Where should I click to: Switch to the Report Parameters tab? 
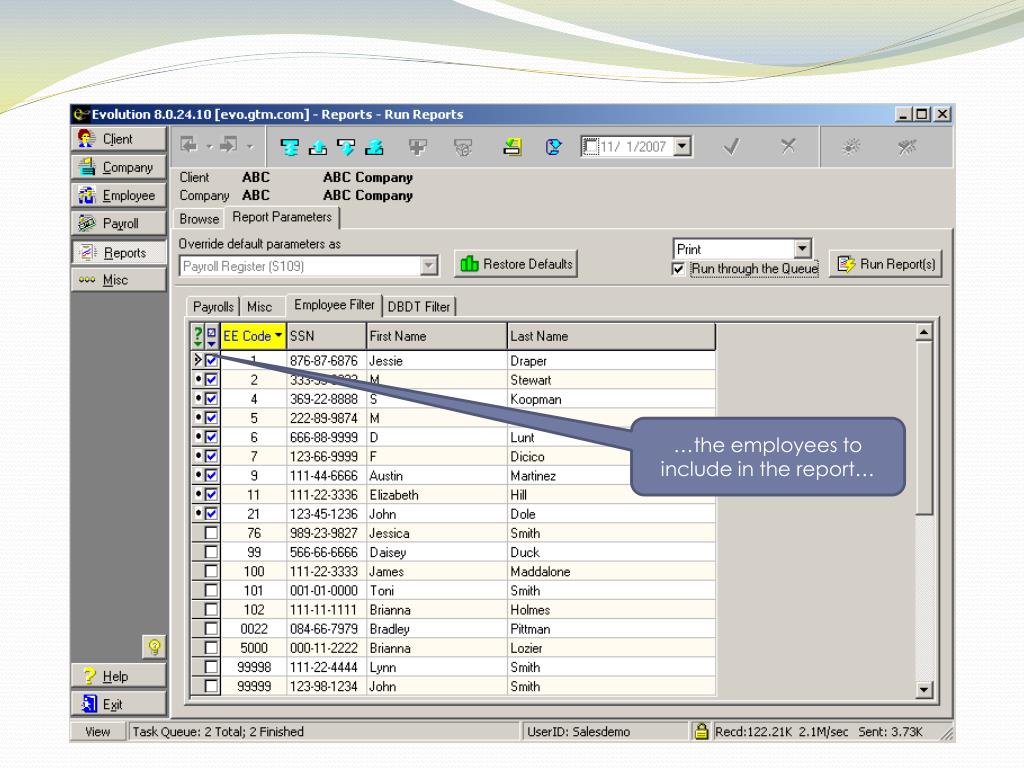pyautogui.click(x=282, y=217)
